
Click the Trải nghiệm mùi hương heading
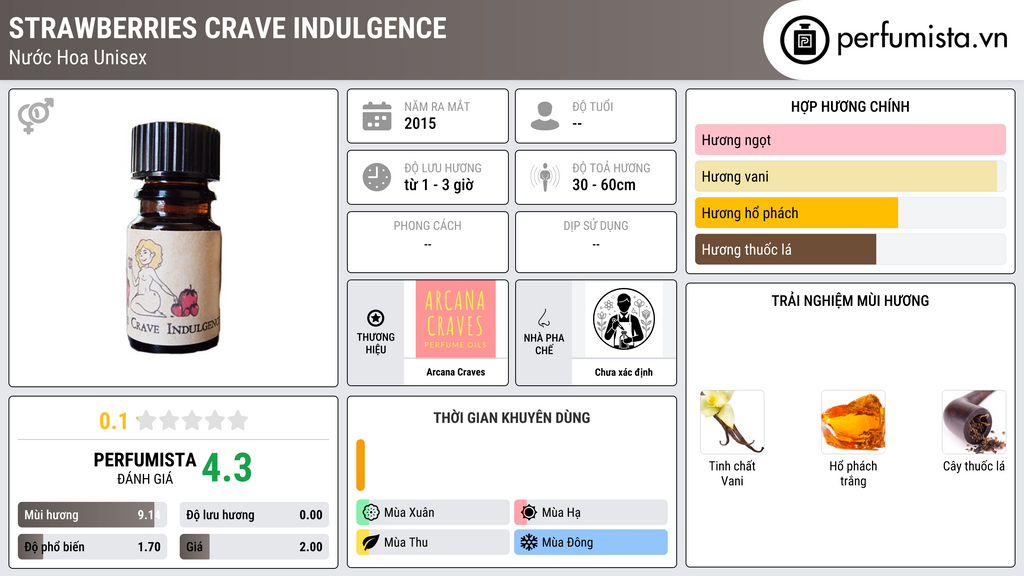click(x=850, y=301)
